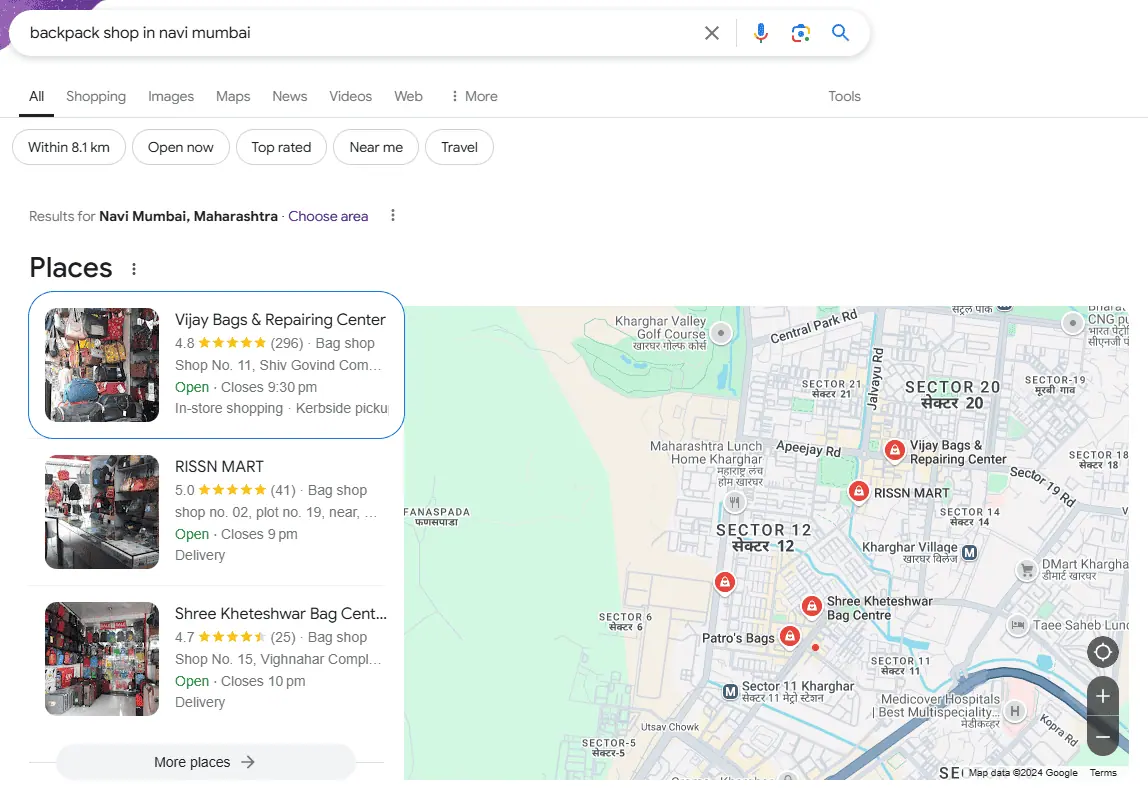Click the More places button
Screen dimensions: 1148x798
click(x=206, y=762)
